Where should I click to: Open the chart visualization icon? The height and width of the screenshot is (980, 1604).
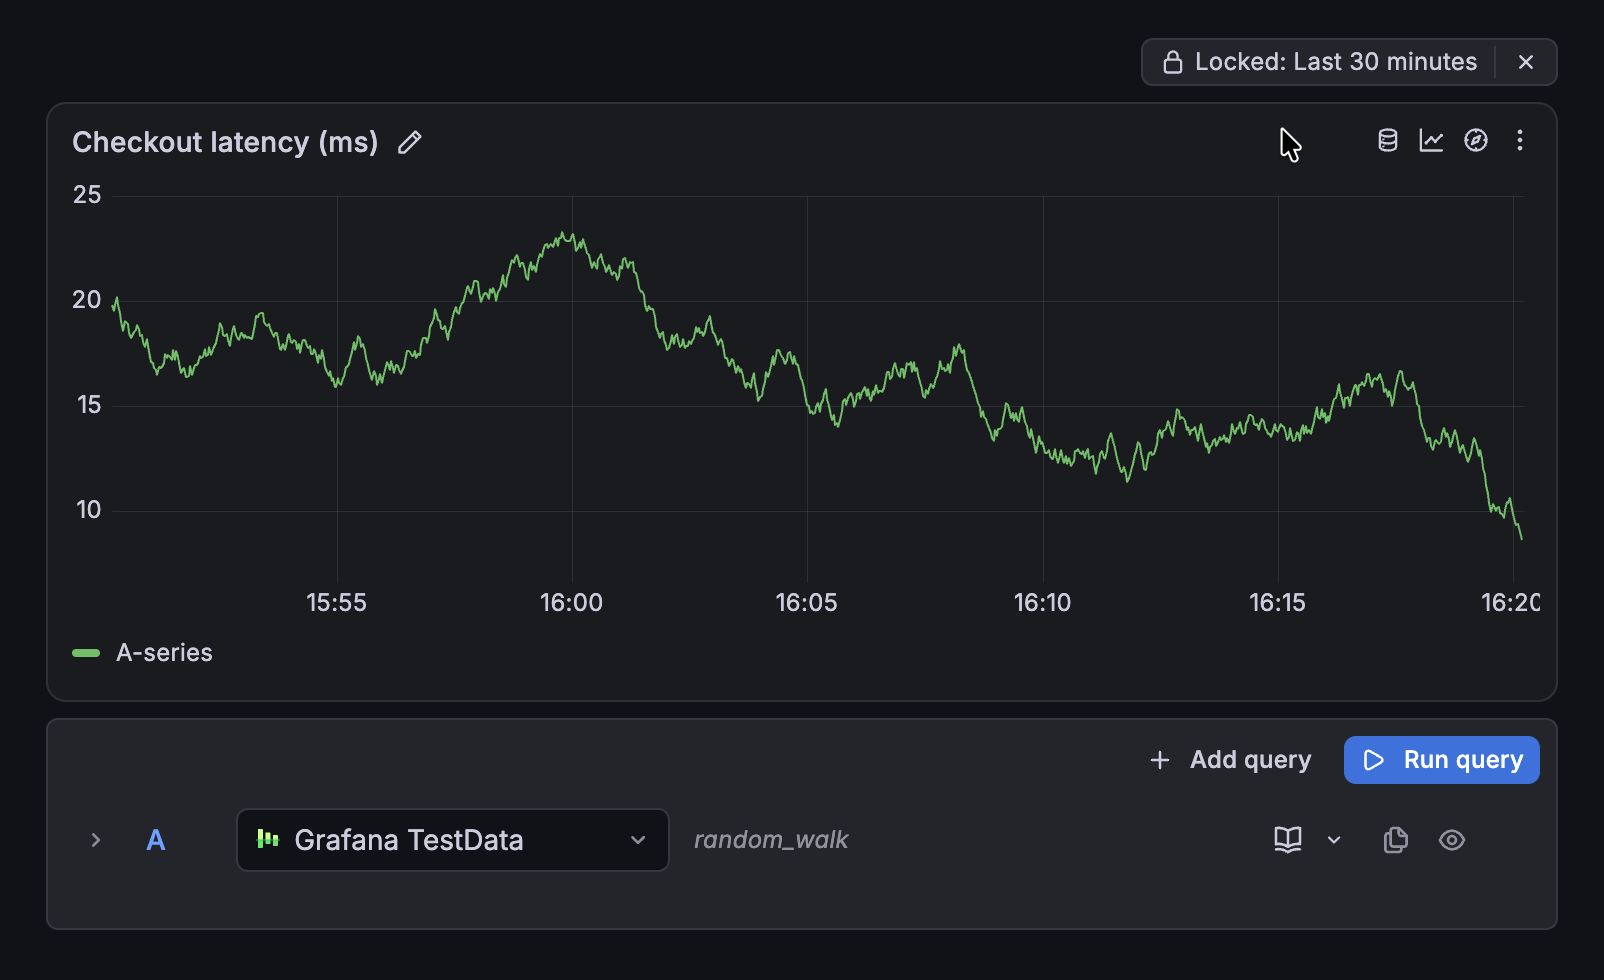tap(1432, 140)
